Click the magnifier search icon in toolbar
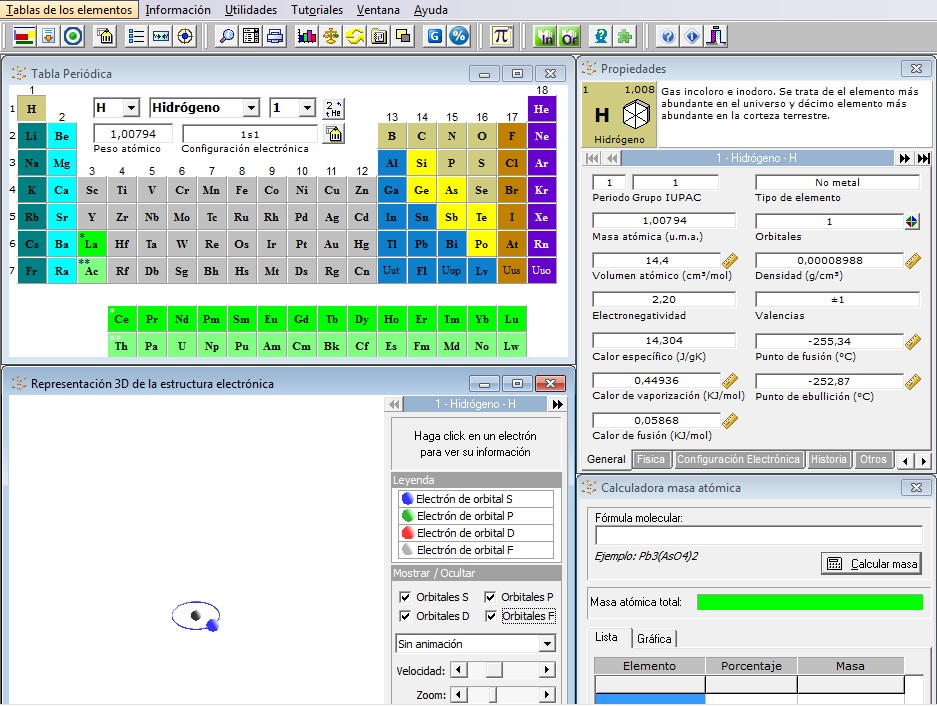Image resolution: width=937 pixels, height=706 pixels. pos(227,36)
